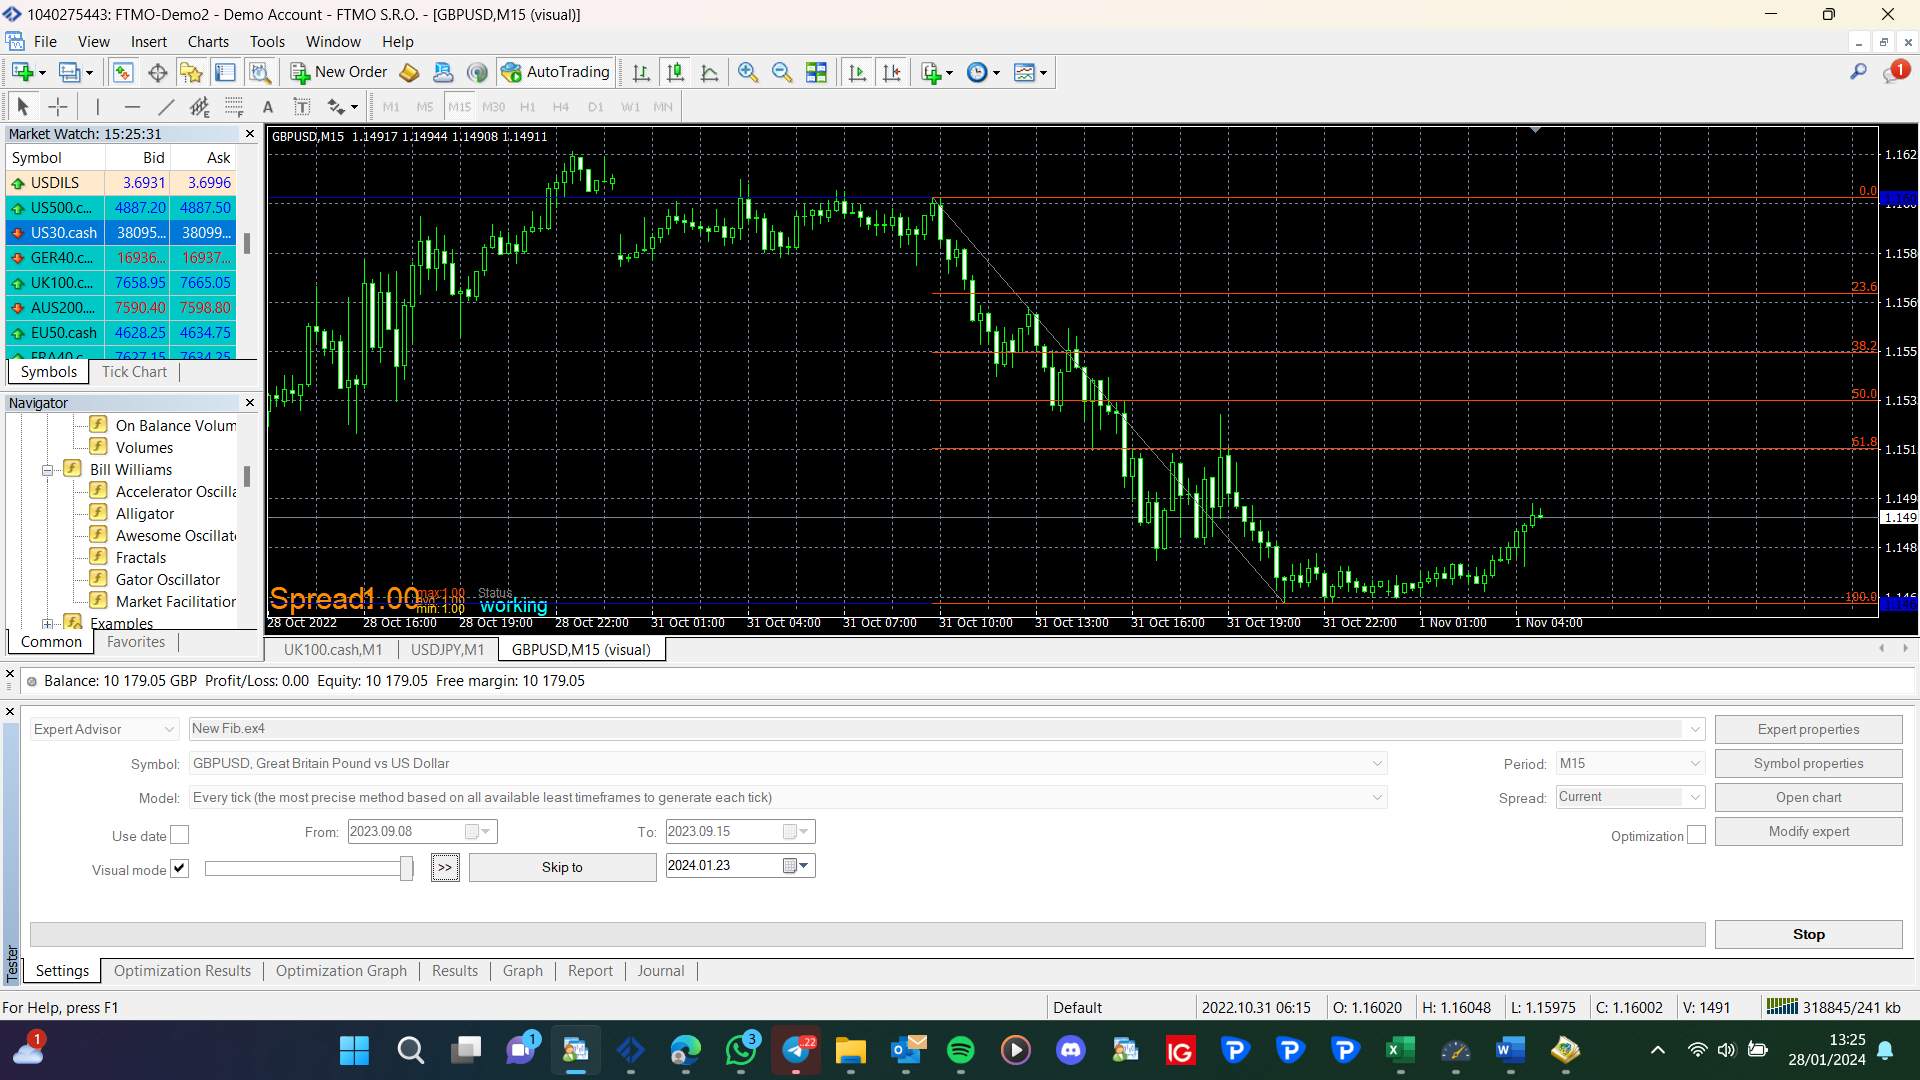The height and width of the screenshot is (1080, 1920).
Task: Select the Crosshair tool
Action: tap(58, 107)
